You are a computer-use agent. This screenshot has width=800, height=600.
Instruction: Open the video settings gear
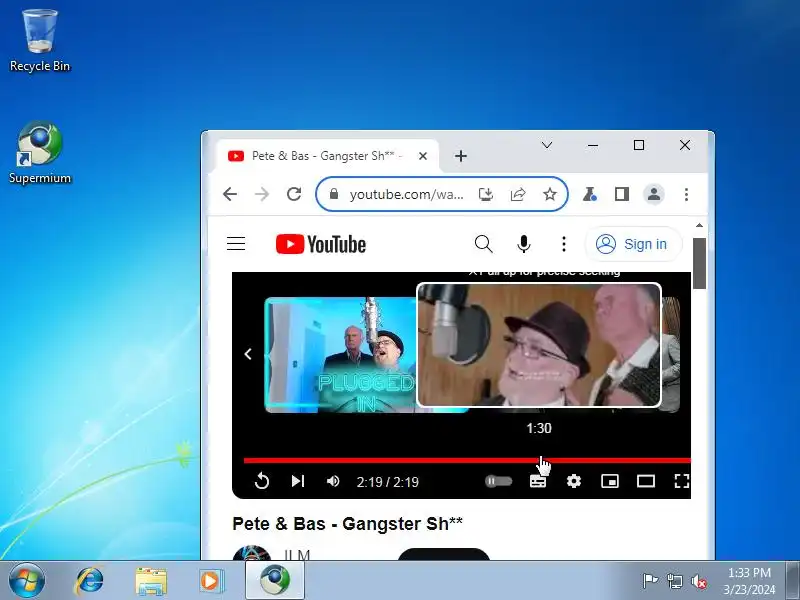pyautogui.click(x=574, y=481)
